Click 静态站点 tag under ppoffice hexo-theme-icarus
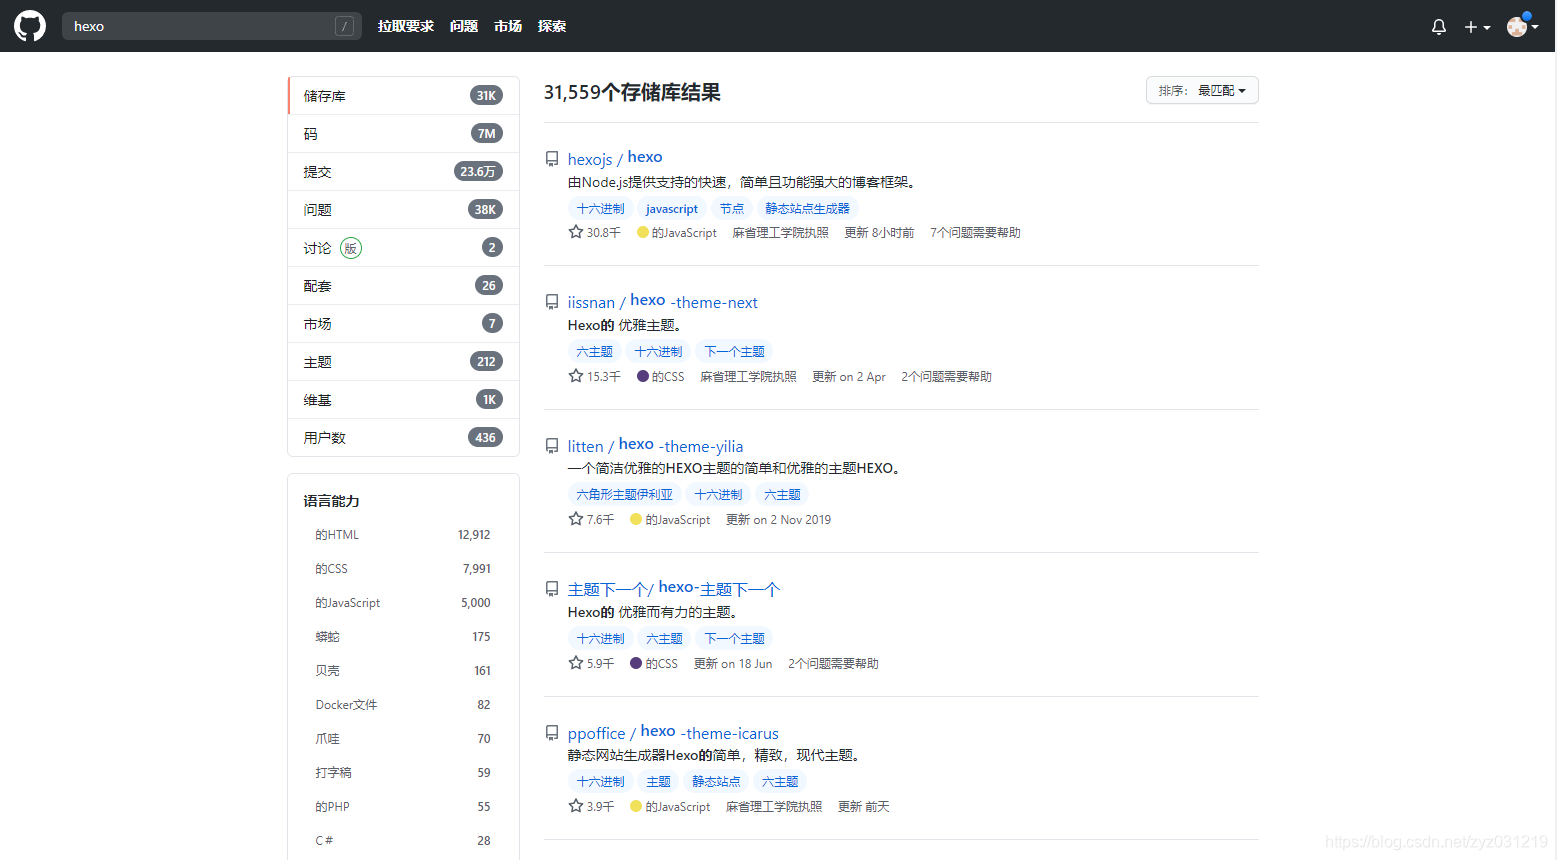 pos(716,782)
